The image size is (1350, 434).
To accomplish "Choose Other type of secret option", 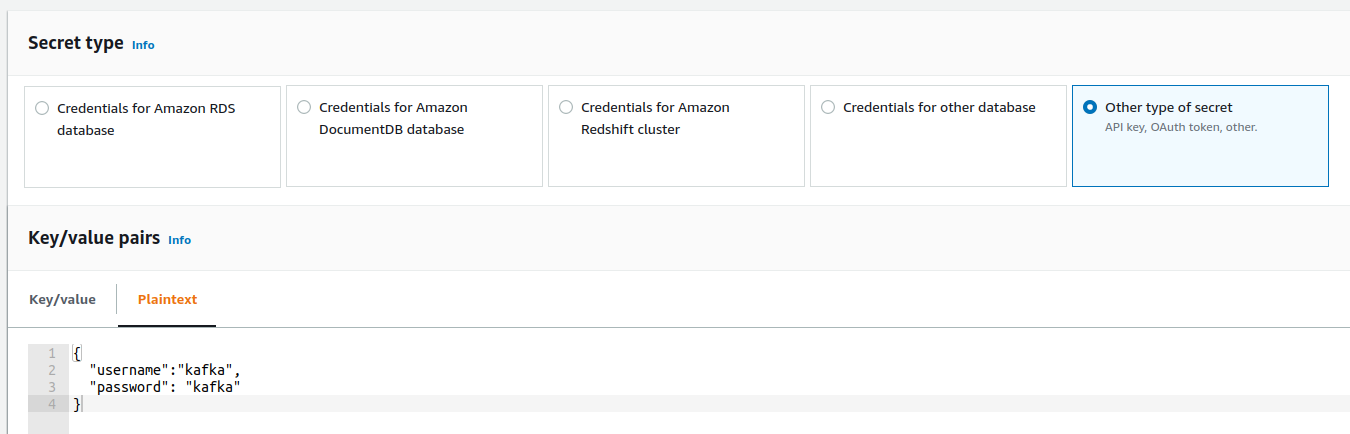I will point(1090,108).
